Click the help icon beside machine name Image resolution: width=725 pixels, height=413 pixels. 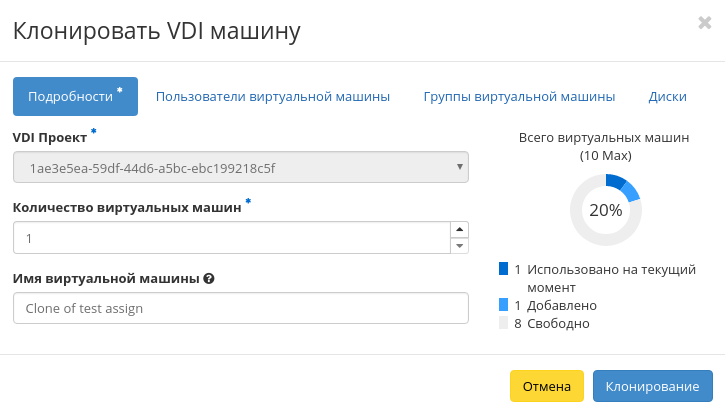[208, 278]
